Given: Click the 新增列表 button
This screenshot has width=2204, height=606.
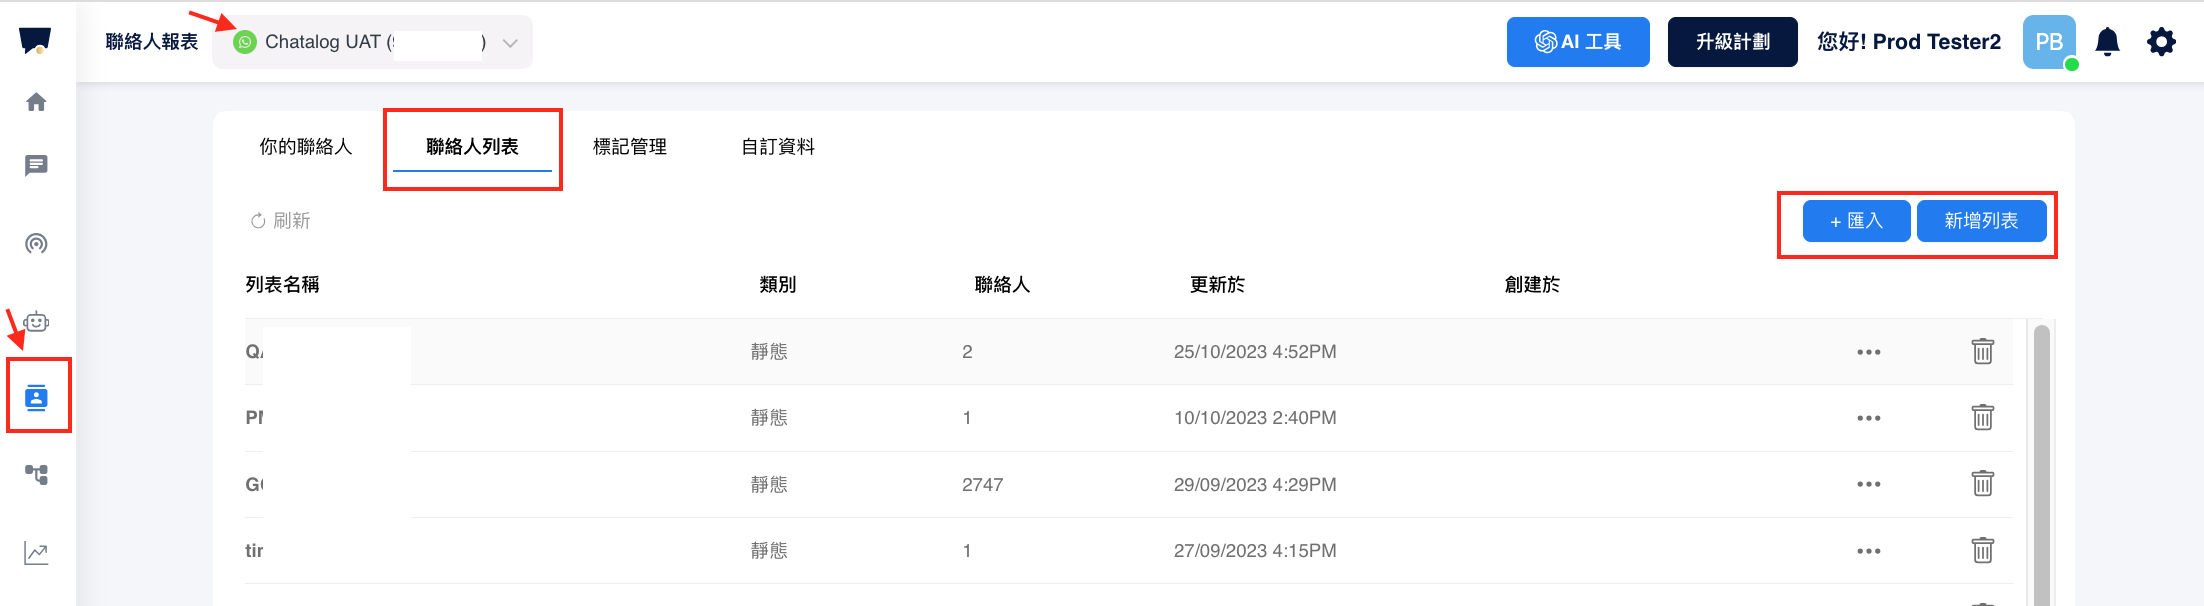Looking at the screenshot, I should (1980, 221).
